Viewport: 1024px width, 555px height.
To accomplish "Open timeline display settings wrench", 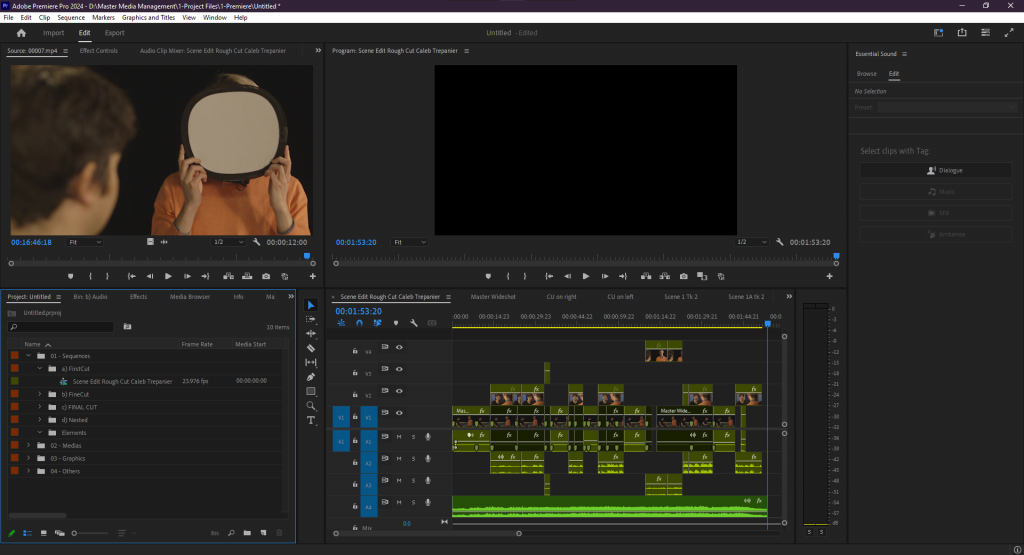I will pos(413,323).
